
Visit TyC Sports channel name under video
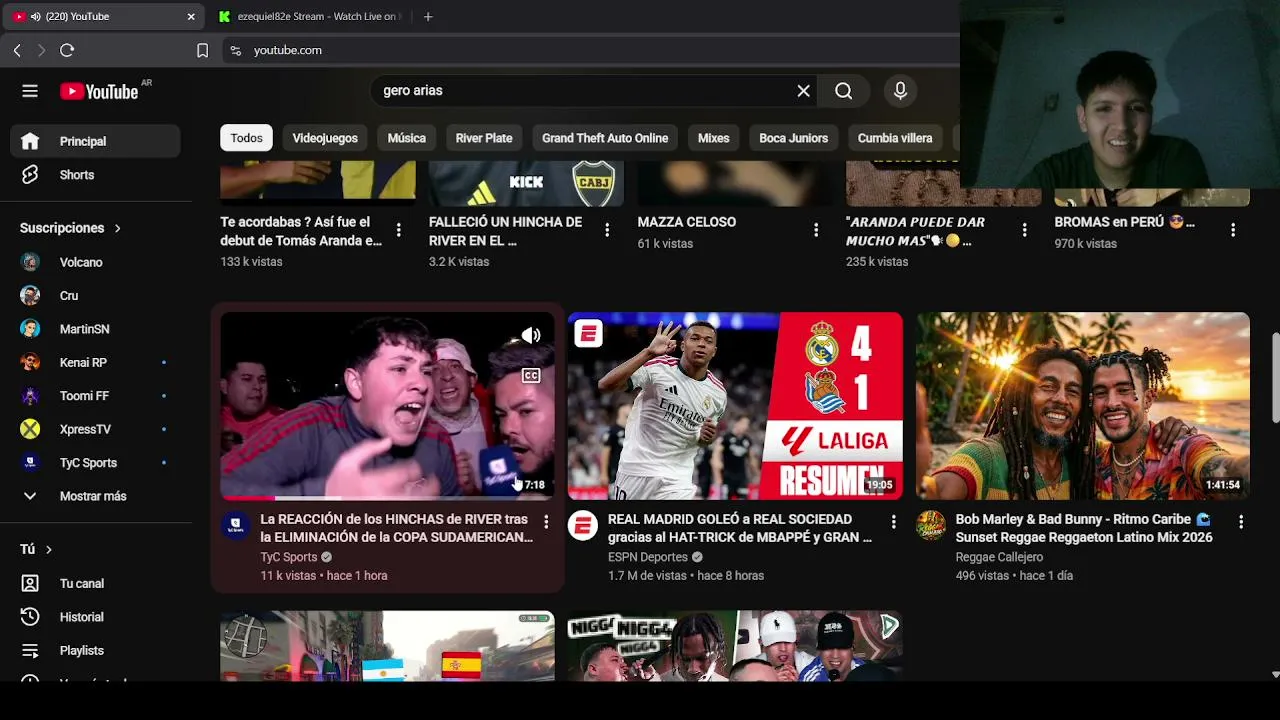pos(289,557)
